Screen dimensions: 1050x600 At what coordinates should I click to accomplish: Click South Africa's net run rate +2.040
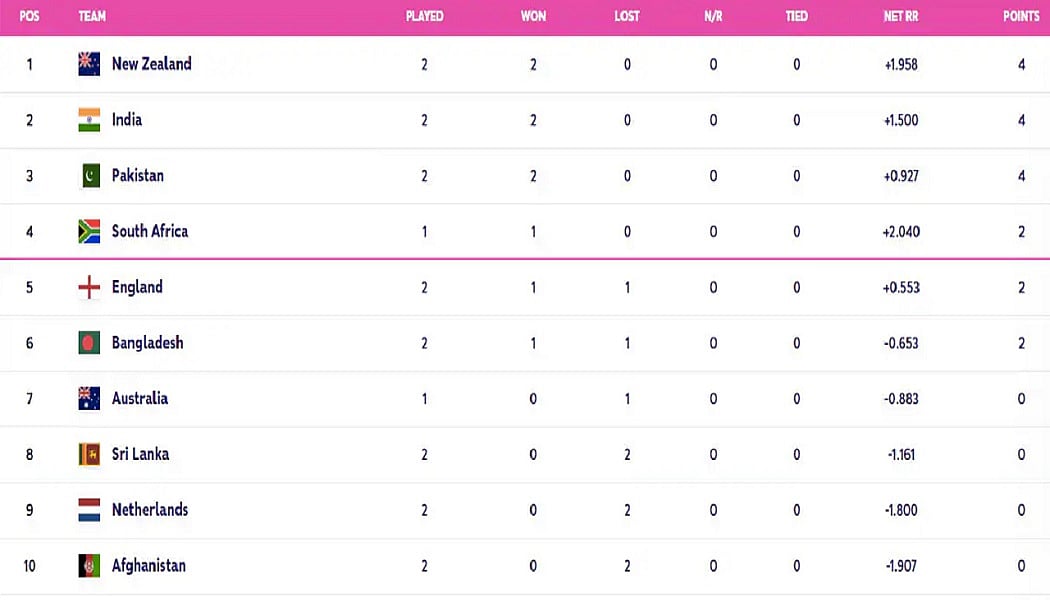tap(901, 232)
